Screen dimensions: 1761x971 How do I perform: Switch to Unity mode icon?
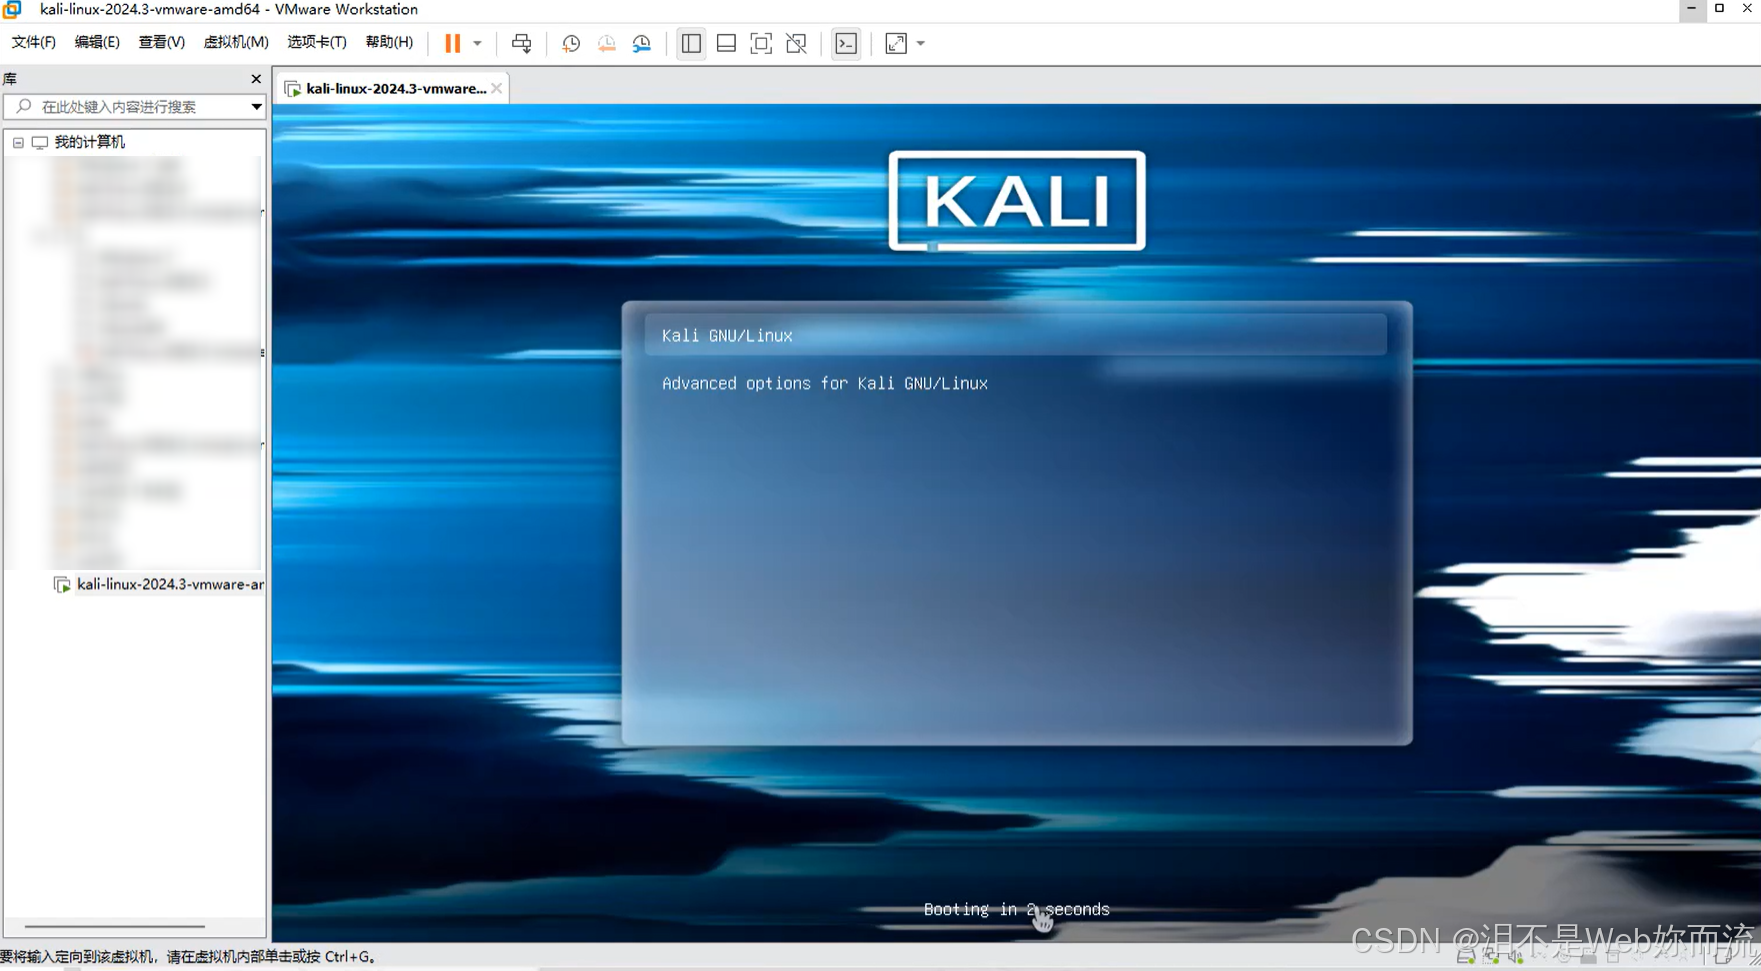796,43
